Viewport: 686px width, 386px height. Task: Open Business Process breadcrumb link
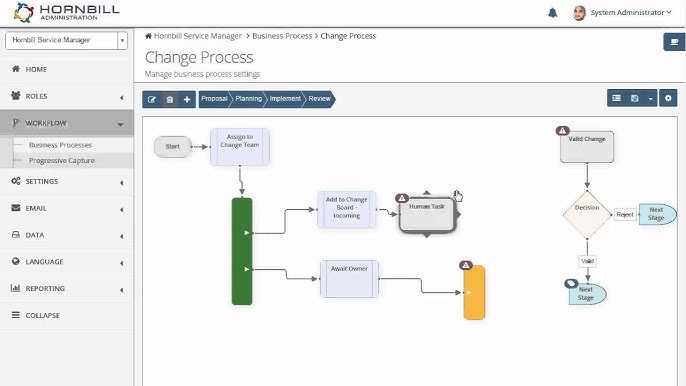[x=282, y=36]
